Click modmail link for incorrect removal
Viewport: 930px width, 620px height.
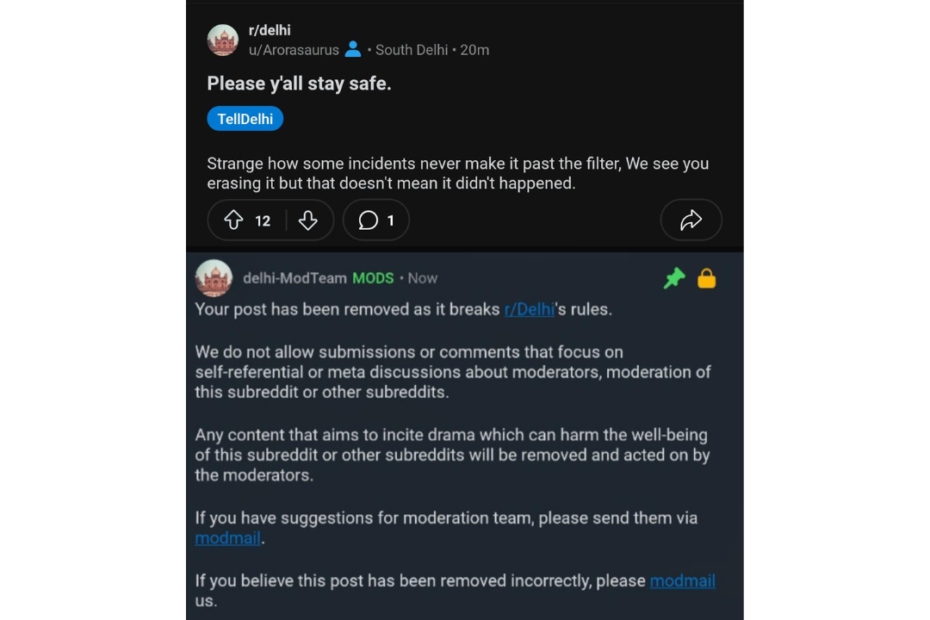pos(682,581)
